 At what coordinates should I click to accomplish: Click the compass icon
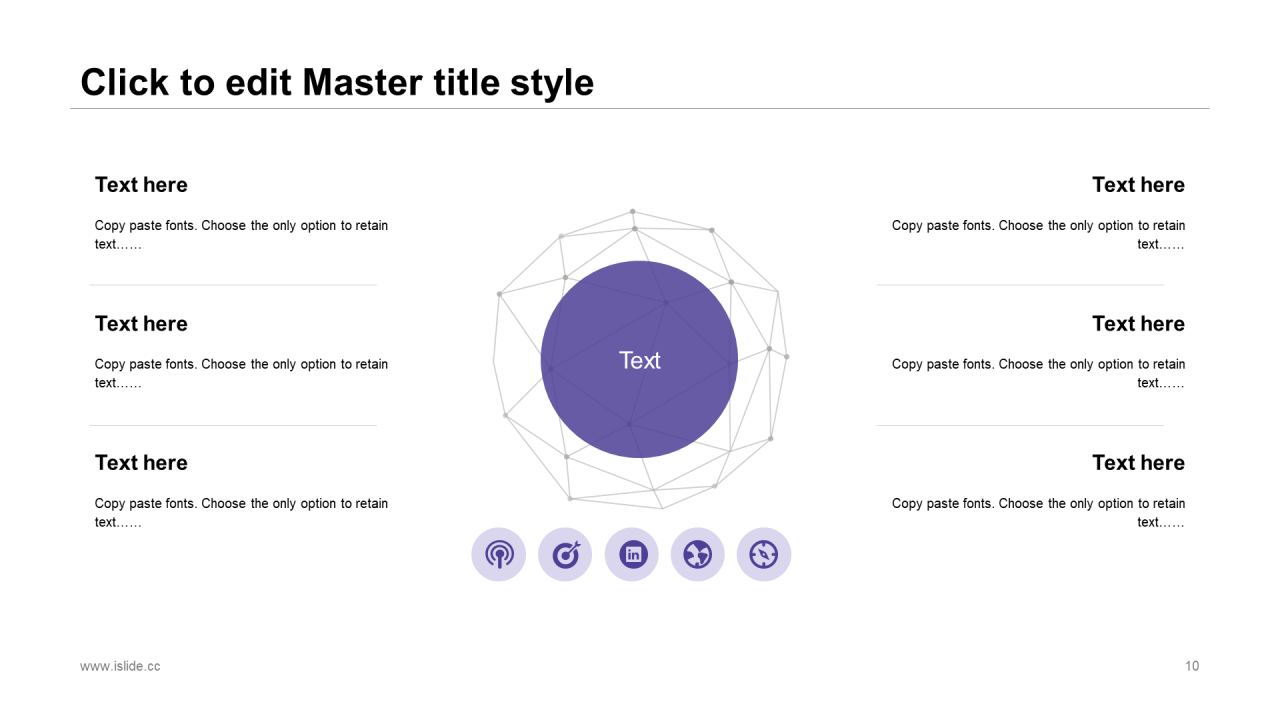pos(764,554)
